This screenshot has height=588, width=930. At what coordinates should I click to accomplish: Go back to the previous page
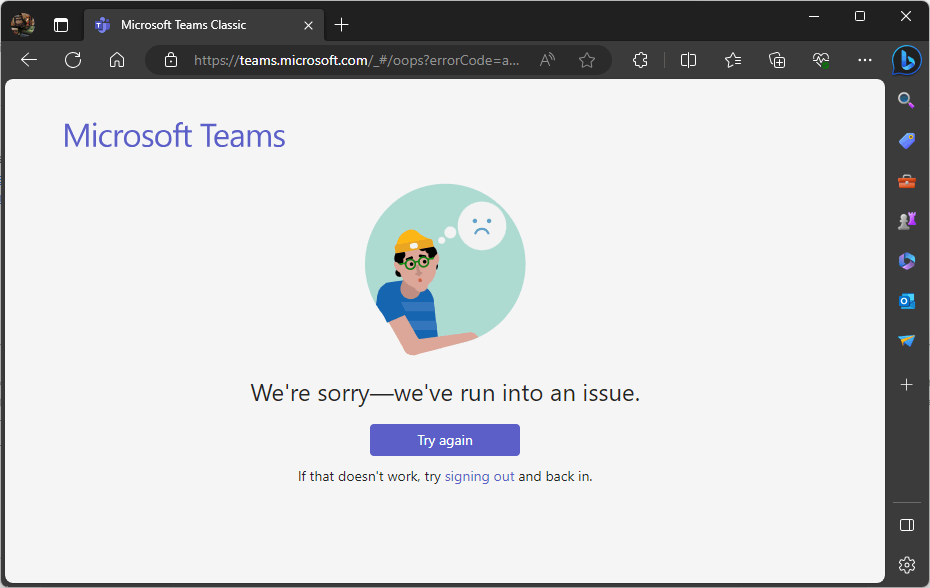click(x=28, y=60)
